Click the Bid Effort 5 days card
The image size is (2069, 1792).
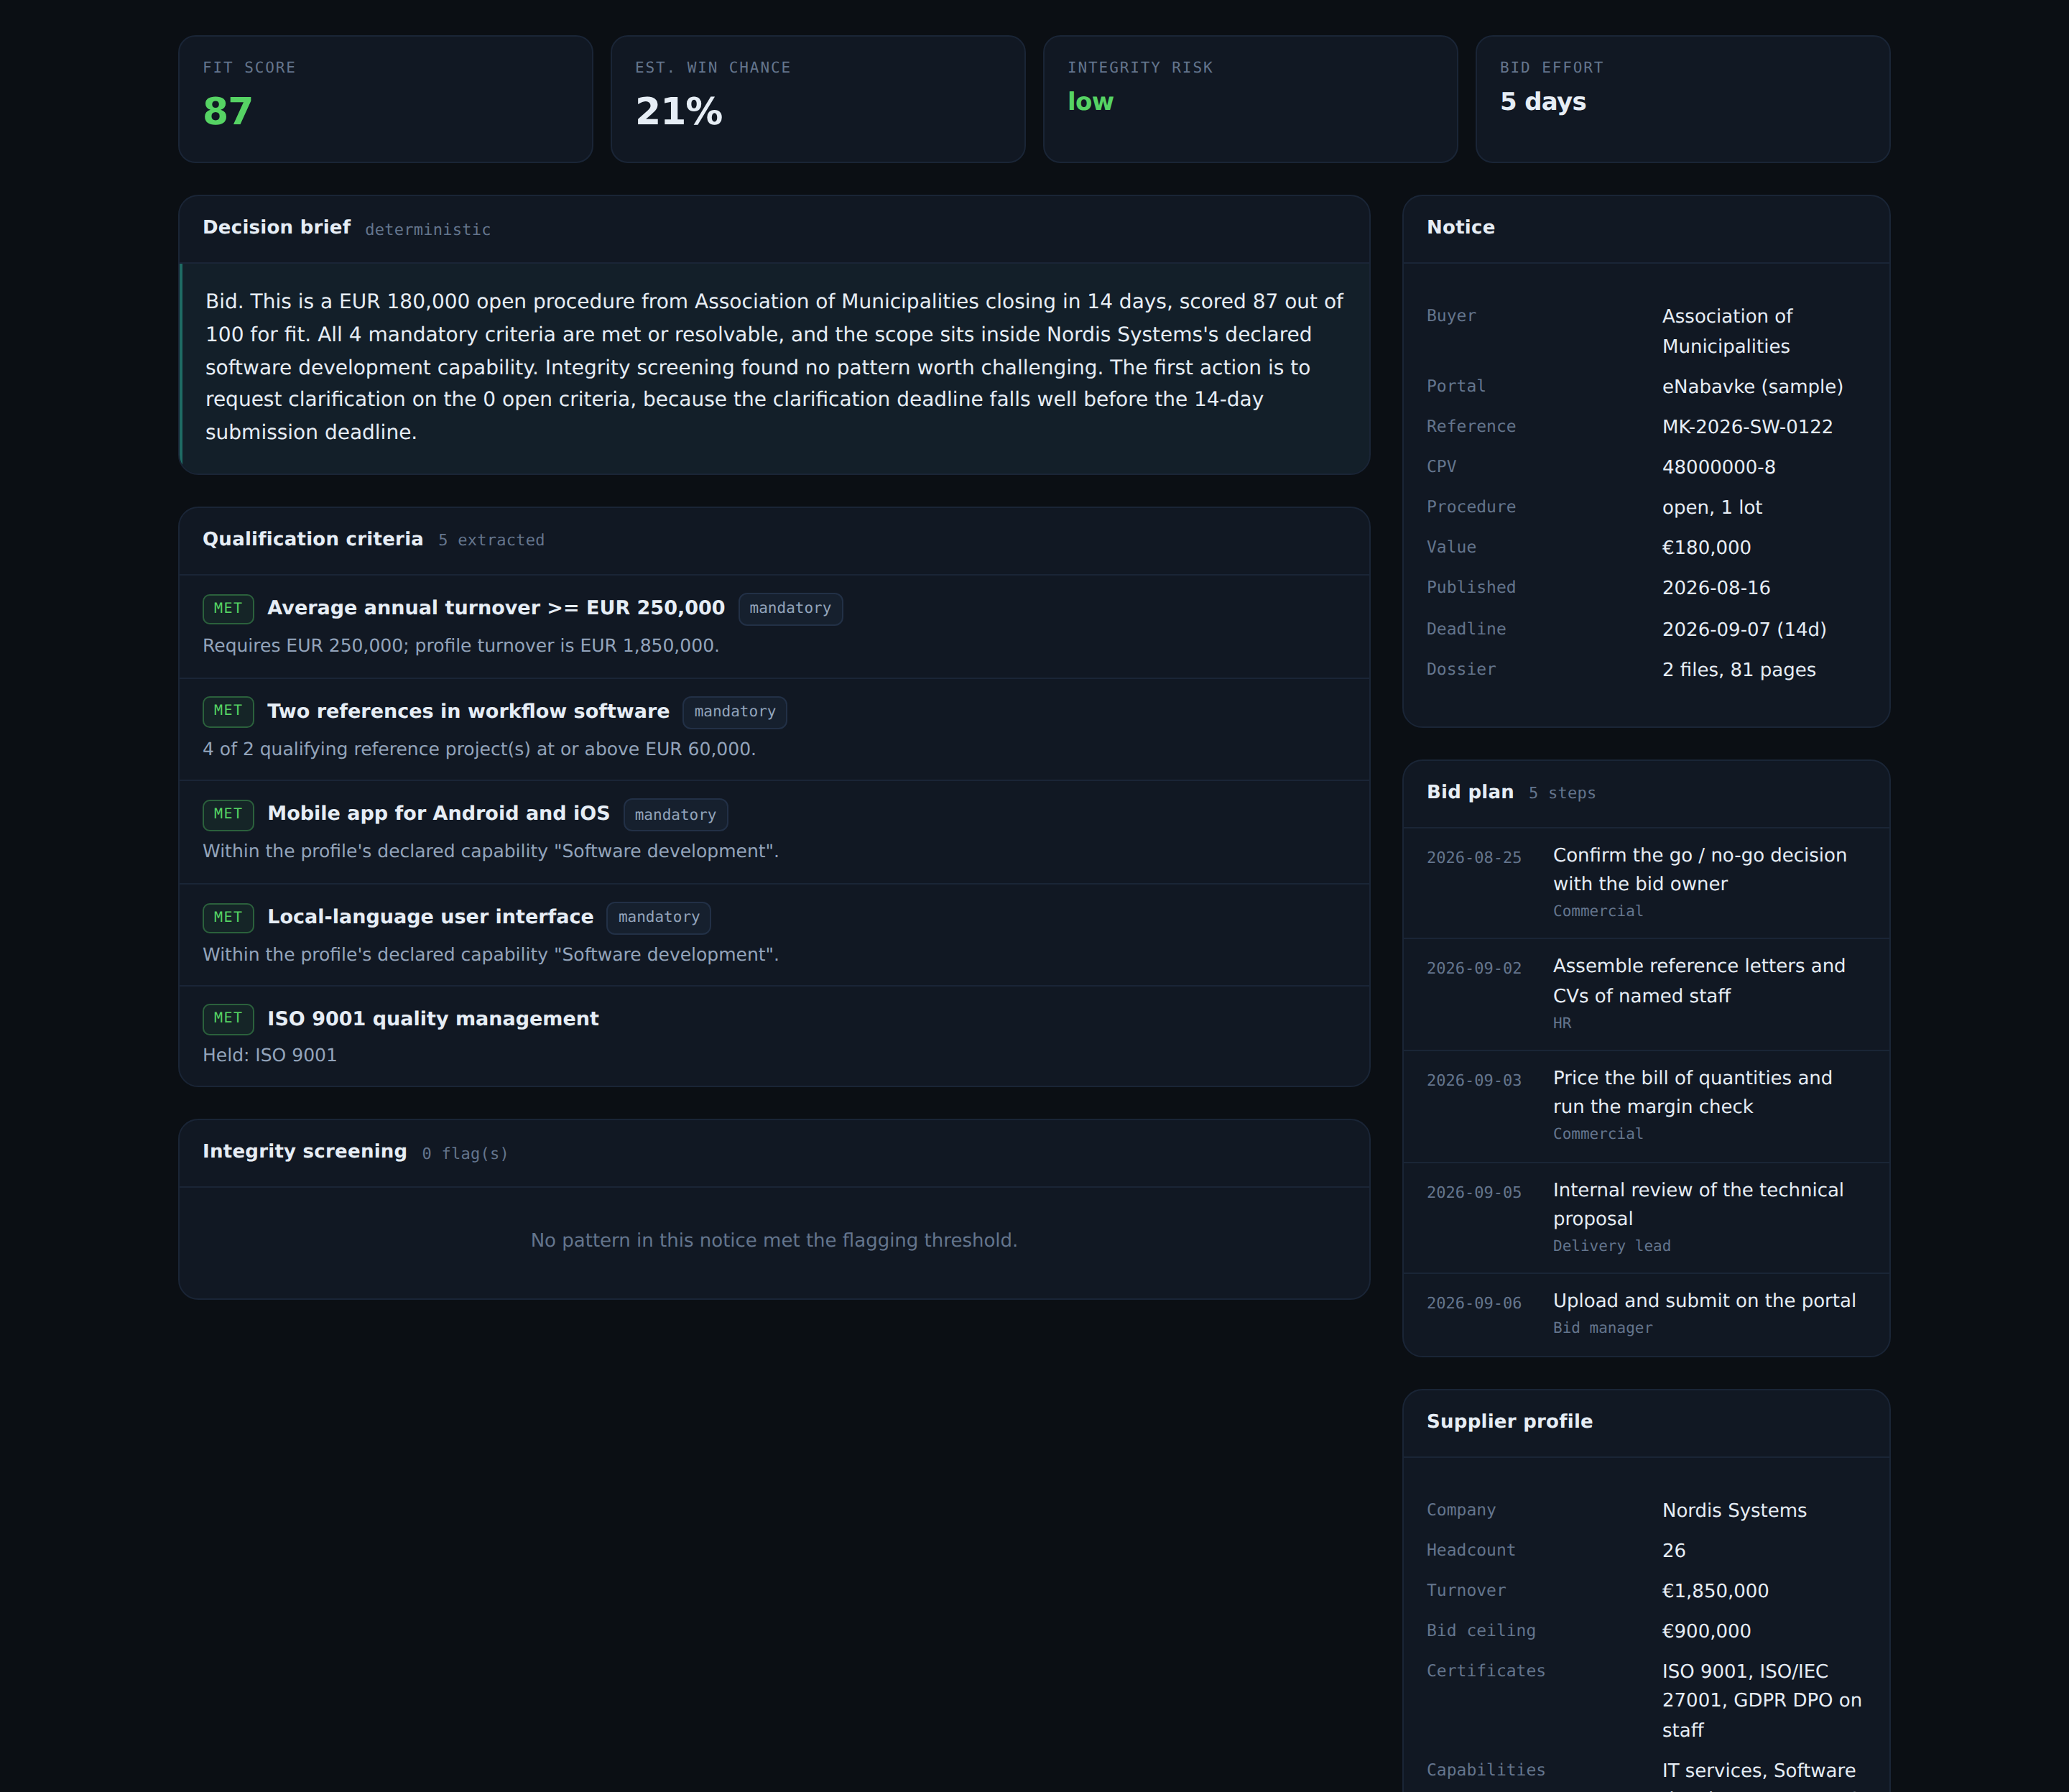click(1682, 99)
